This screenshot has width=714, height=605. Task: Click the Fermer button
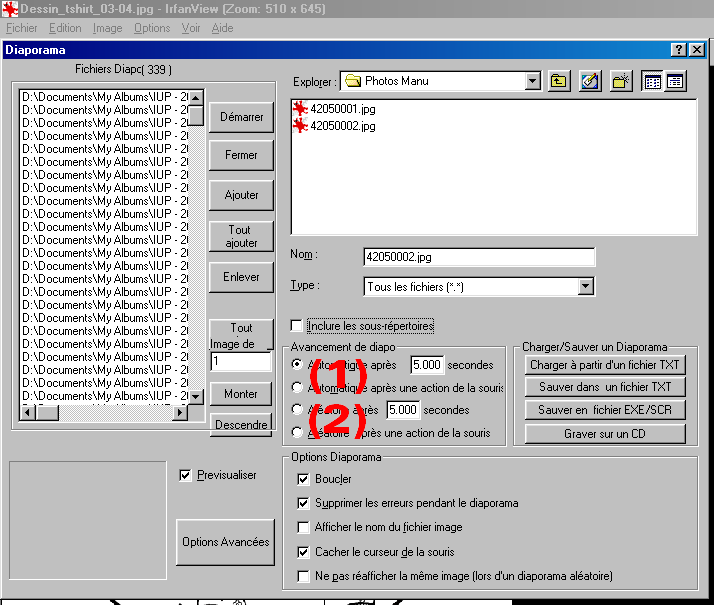(x=241, y=155)
